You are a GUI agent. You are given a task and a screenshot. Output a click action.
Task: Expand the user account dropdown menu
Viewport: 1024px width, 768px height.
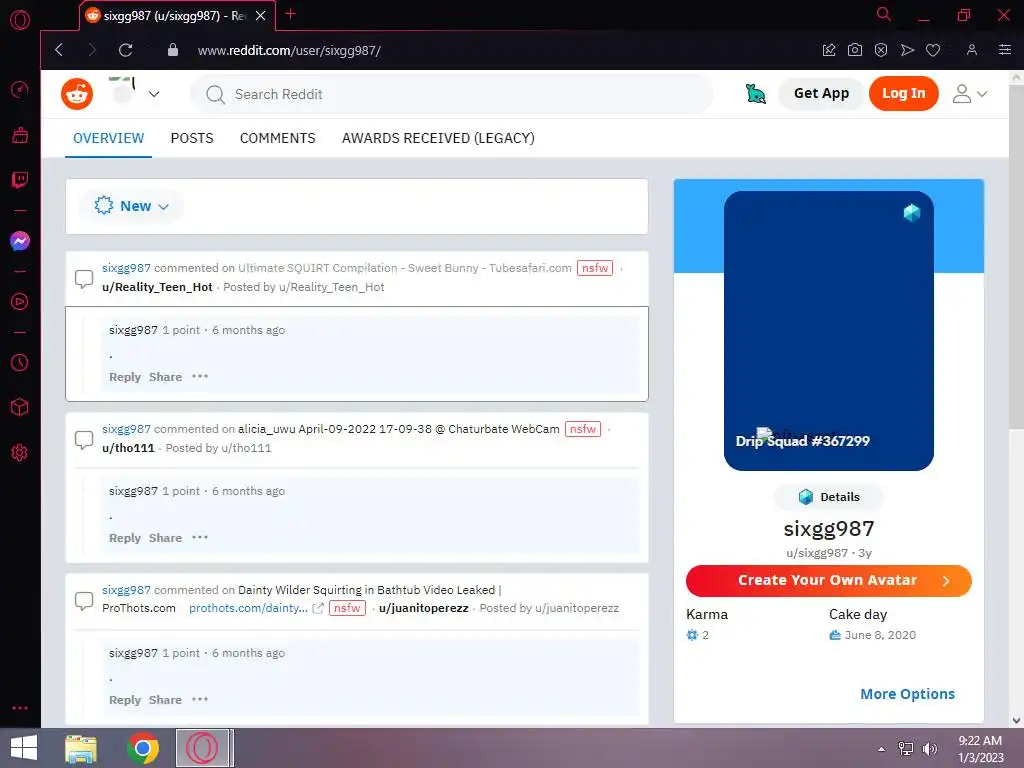pyautogui.click(x=970, y=94)
